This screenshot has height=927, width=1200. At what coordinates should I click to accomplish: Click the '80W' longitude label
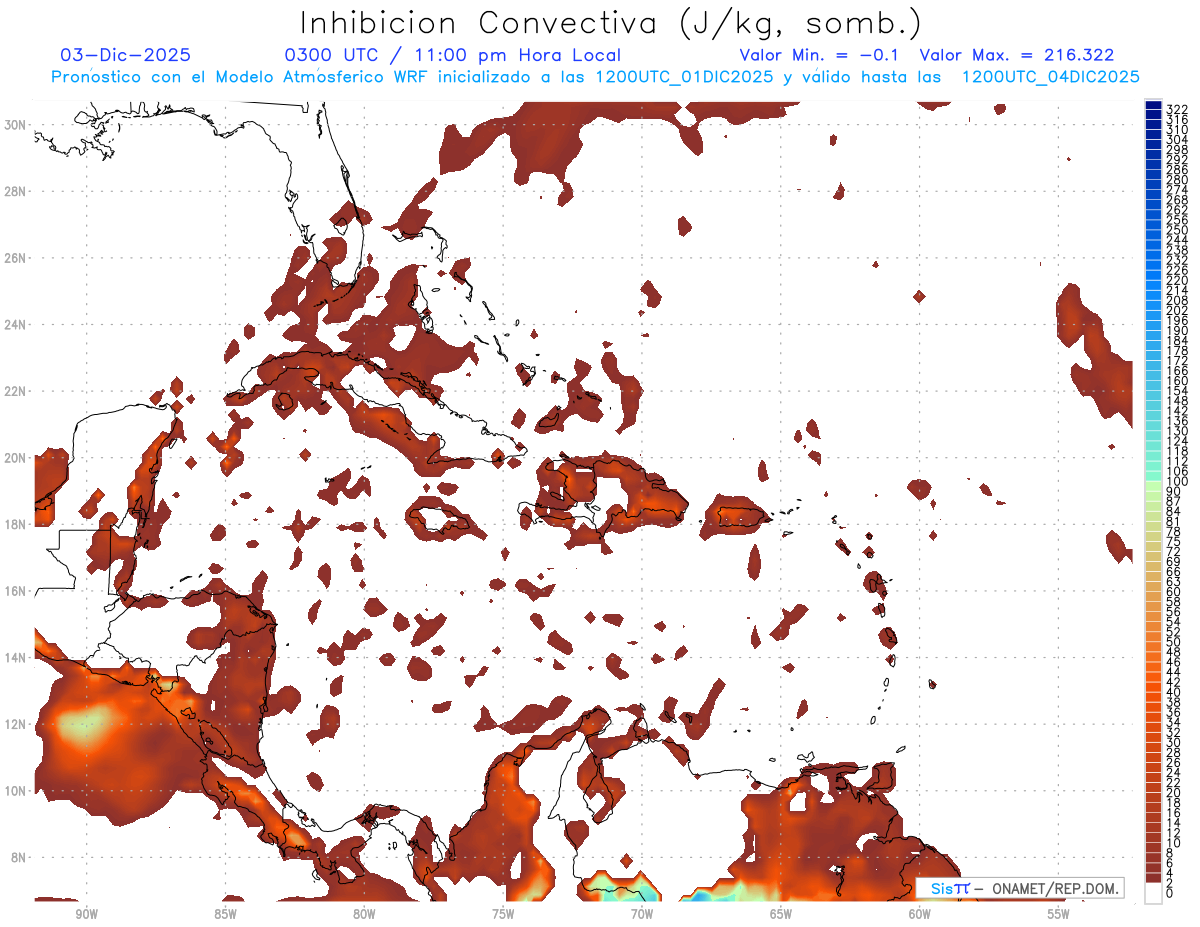point(364,914)
